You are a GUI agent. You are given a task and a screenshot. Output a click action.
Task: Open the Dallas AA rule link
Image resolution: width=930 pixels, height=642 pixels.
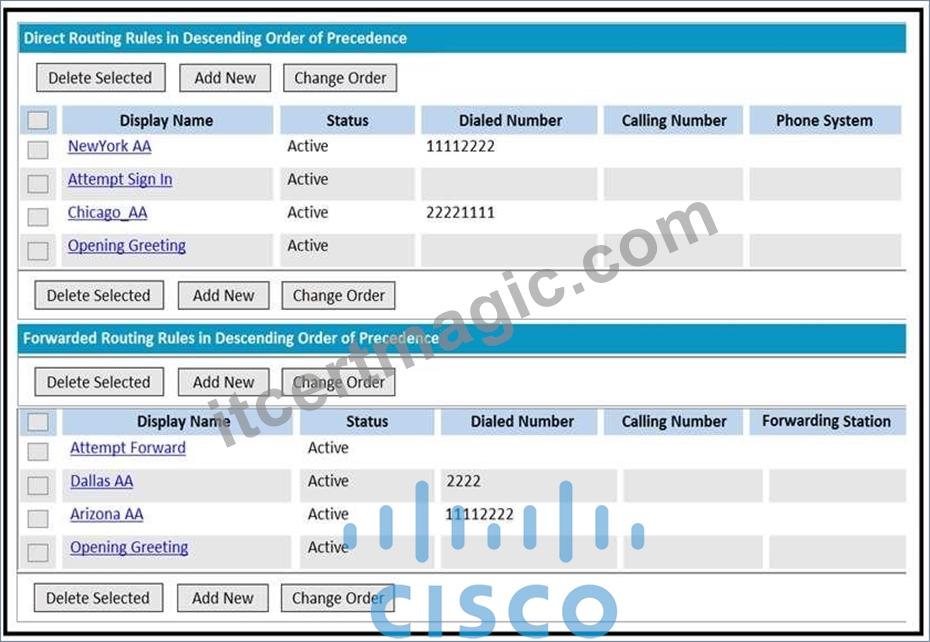[x=101, y=481]
